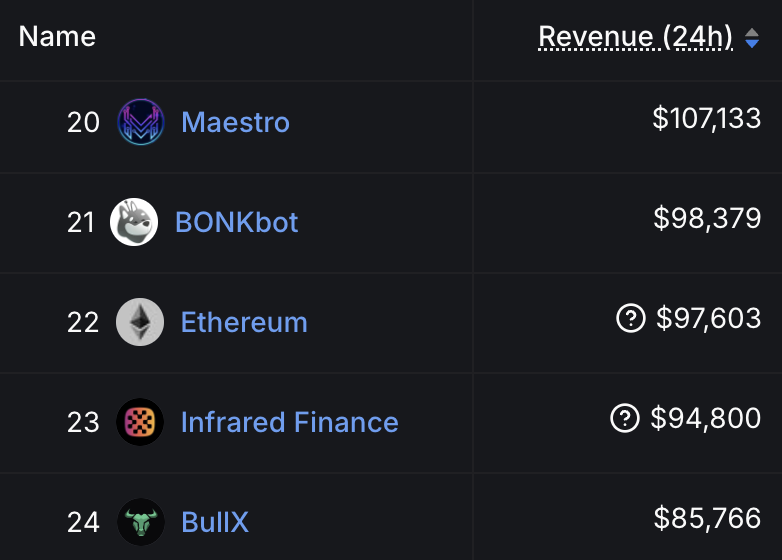Click the Name column header
The image size is (782, 560).
tap(57, 36)
